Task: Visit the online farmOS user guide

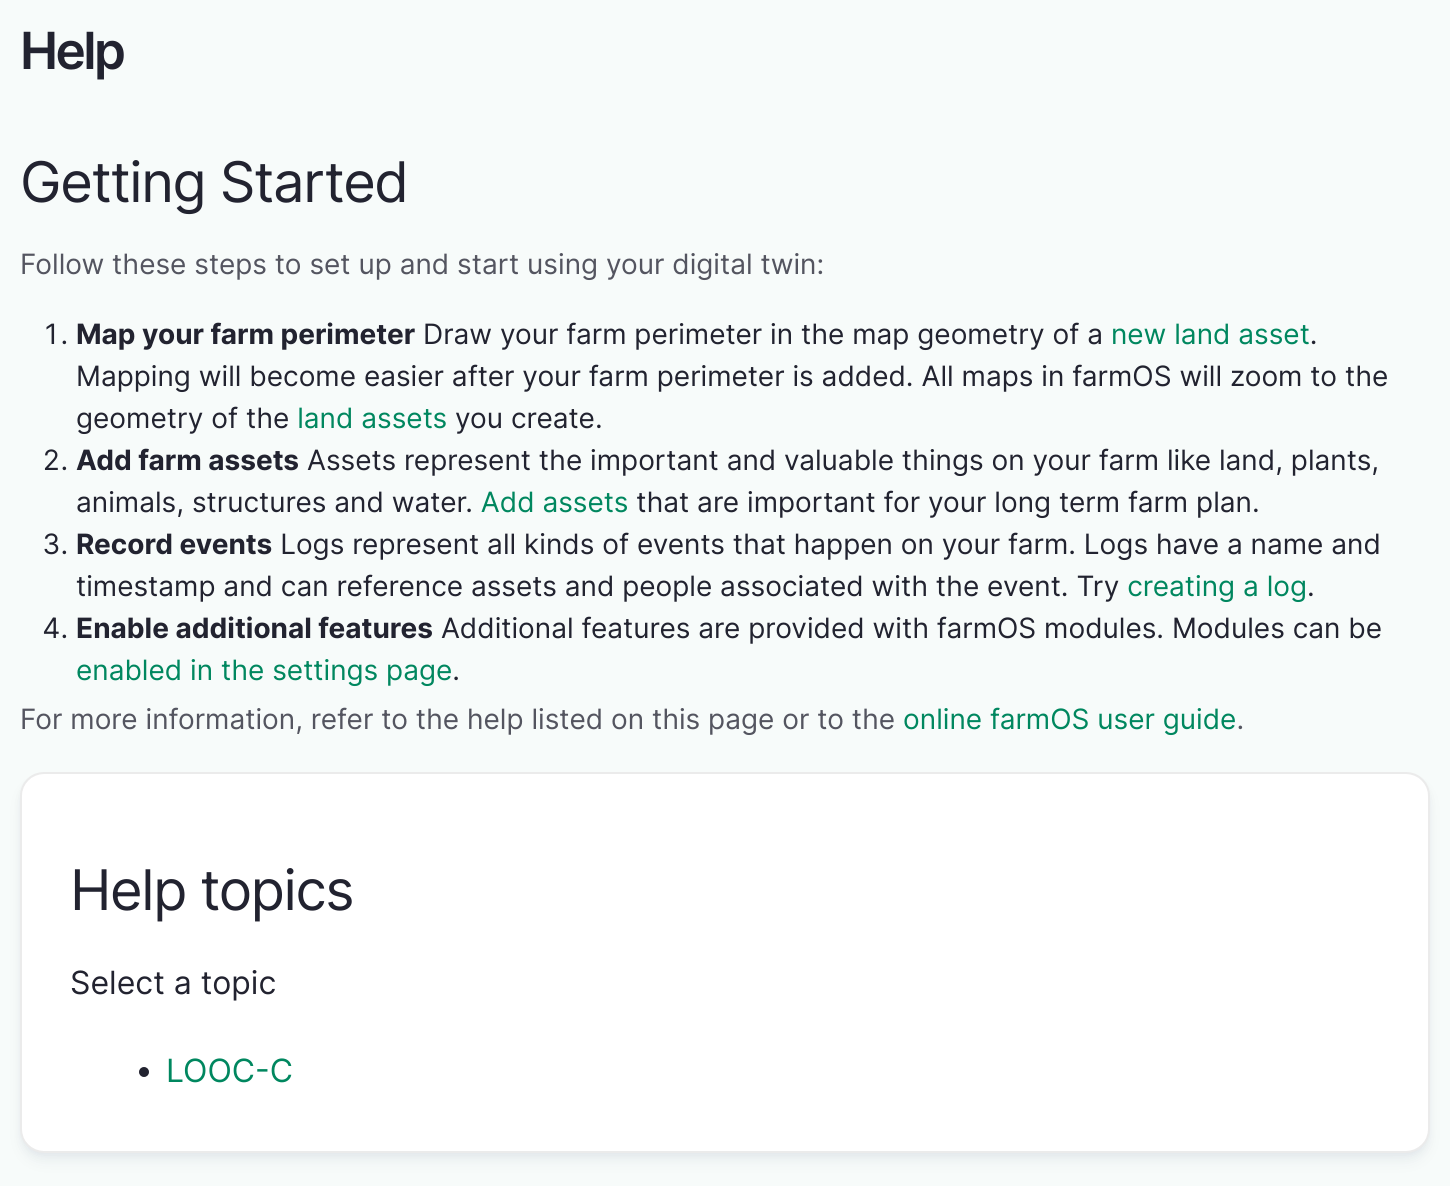Action: (x=1069, y=719)
